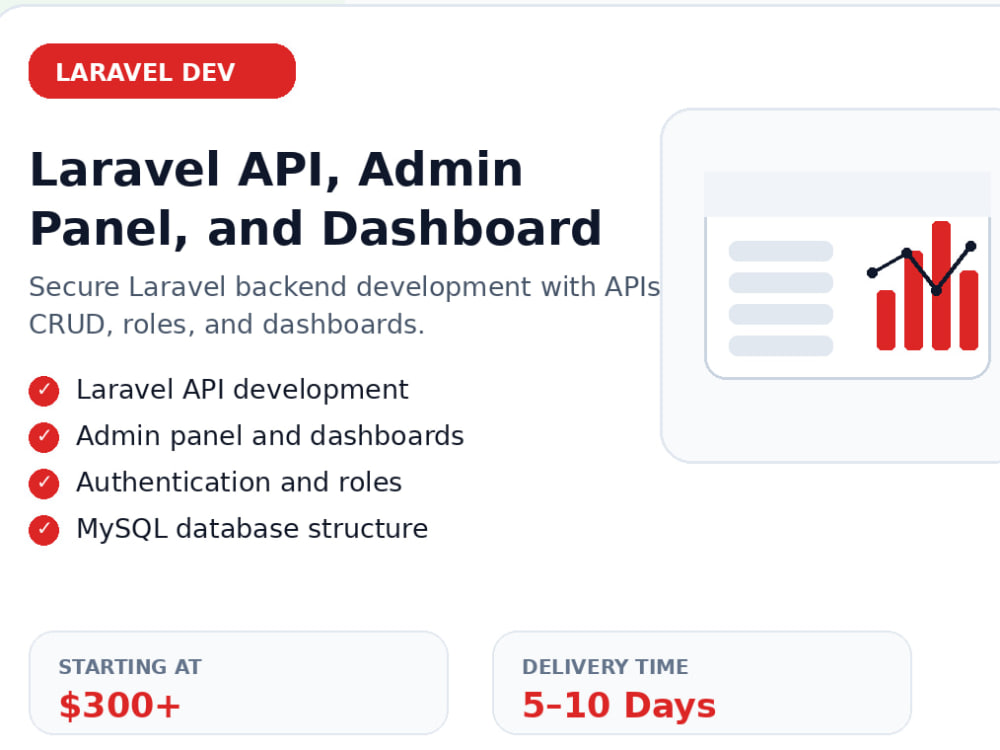Click the STARTING AT label
Screen dimensions: 1000x750
pyautogui.click(x=130, y=666)
